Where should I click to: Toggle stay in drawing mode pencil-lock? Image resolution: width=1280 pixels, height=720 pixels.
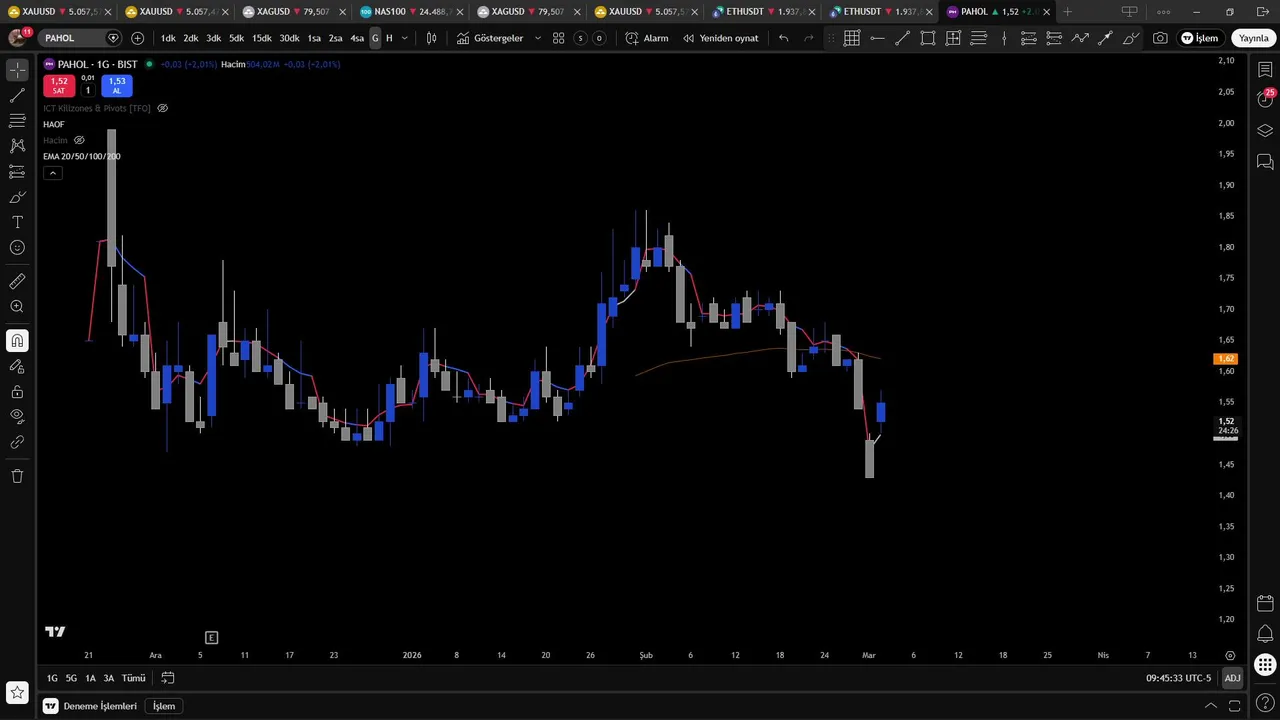click(x=17, y=366)
